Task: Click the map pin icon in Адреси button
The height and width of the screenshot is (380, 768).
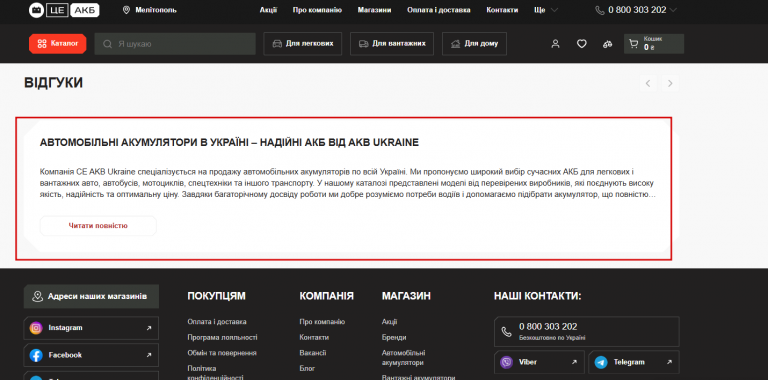Action: (37, 296)
